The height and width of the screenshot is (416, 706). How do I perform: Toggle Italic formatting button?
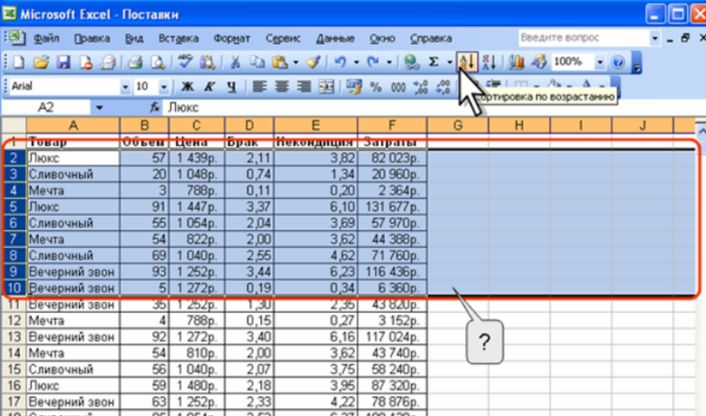[x=206, y=87]
